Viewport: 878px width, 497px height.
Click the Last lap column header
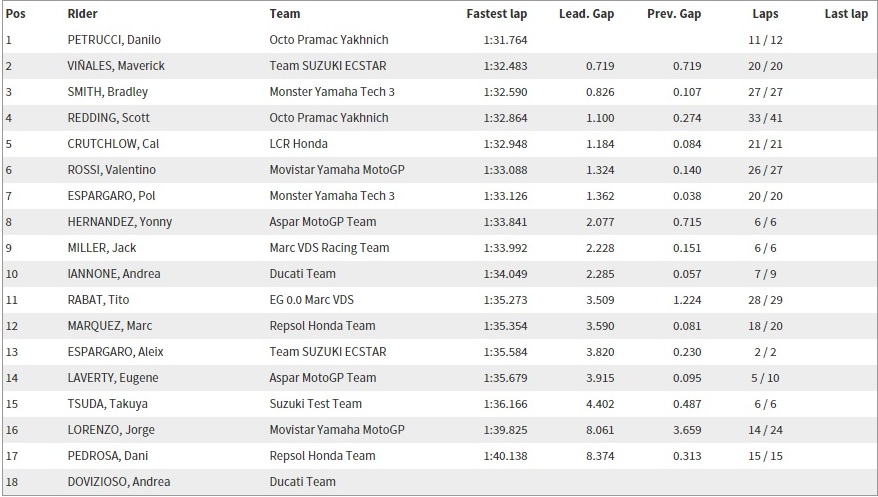(846, 14)
